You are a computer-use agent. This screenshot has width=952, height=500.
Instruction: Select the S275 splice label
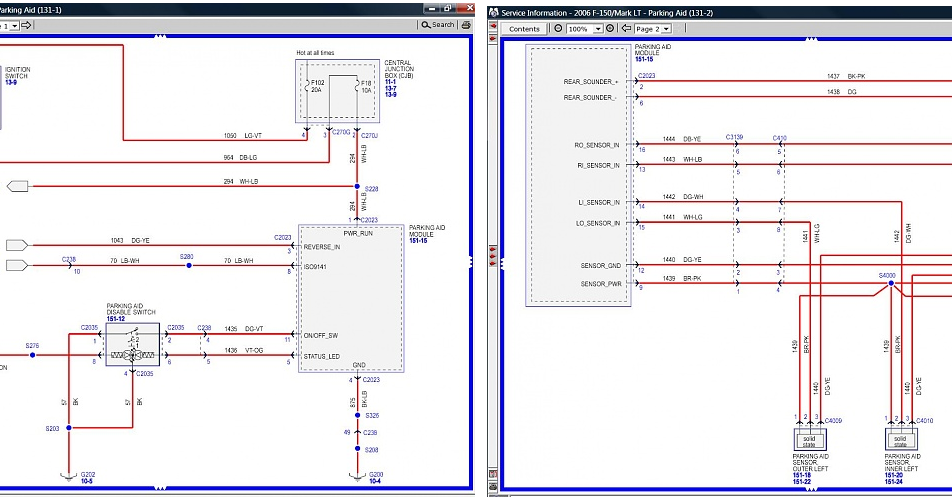[32, 346]
